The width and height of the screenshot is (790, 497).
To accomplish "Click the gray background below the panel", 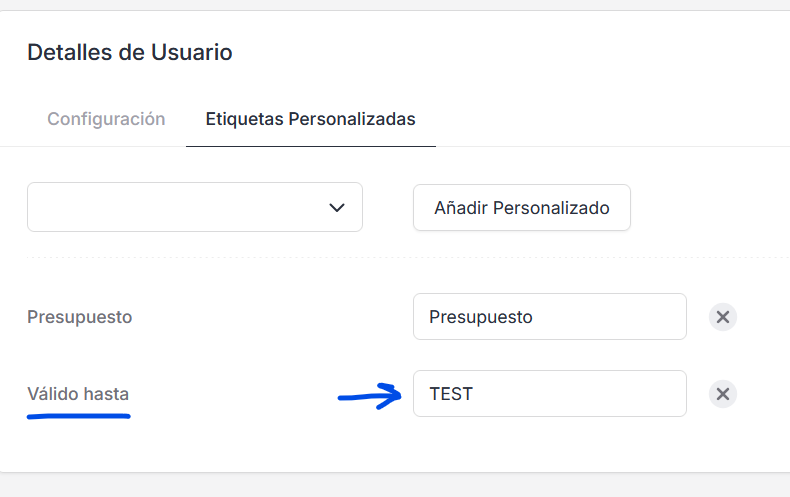I will pyautogui.click(x=395, y=485).
